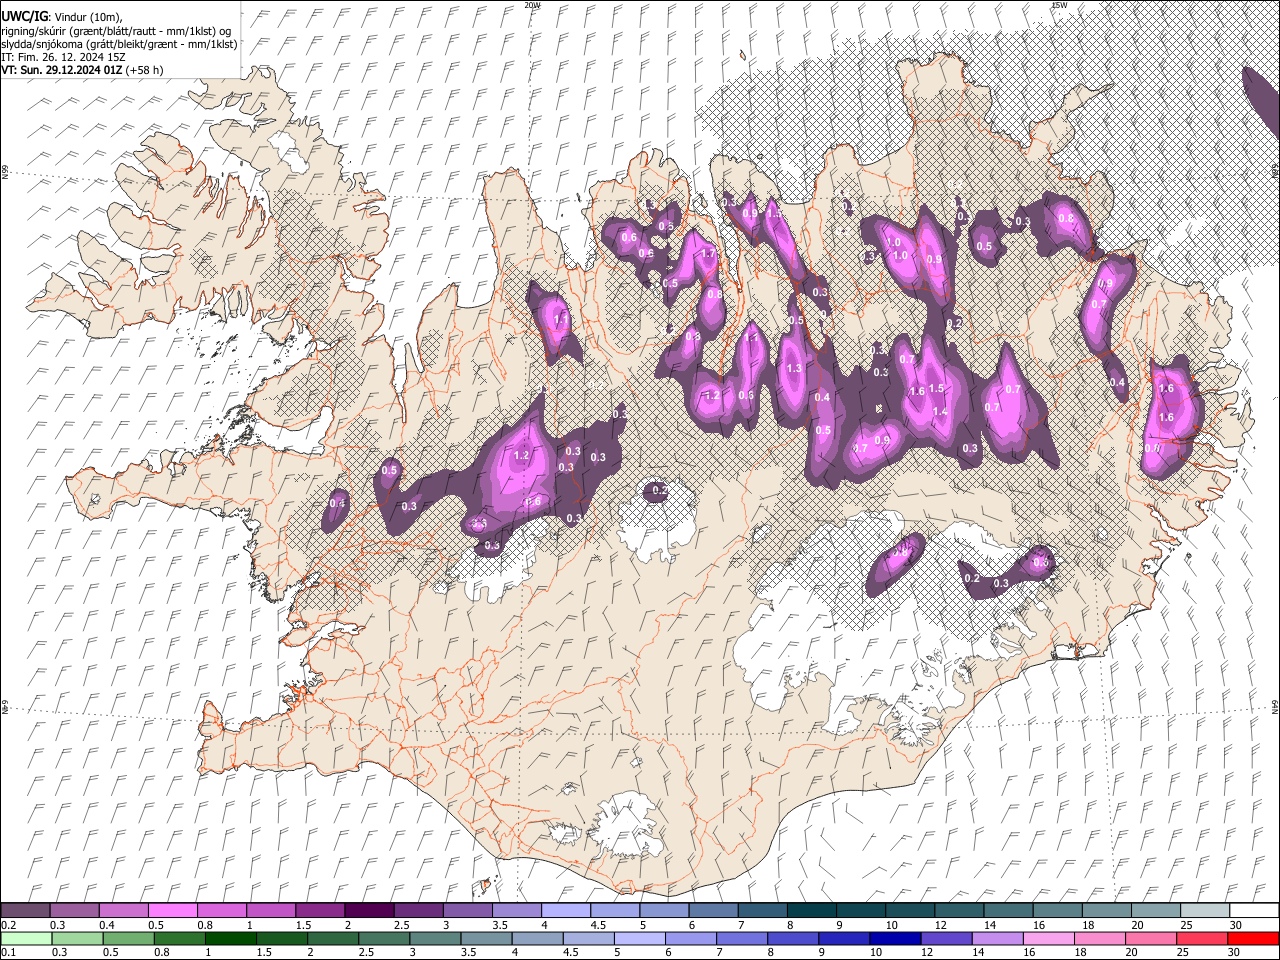Click the 'VT: Sun. 29.12.2024 01Z (+58 h)' line

(82, 70)
